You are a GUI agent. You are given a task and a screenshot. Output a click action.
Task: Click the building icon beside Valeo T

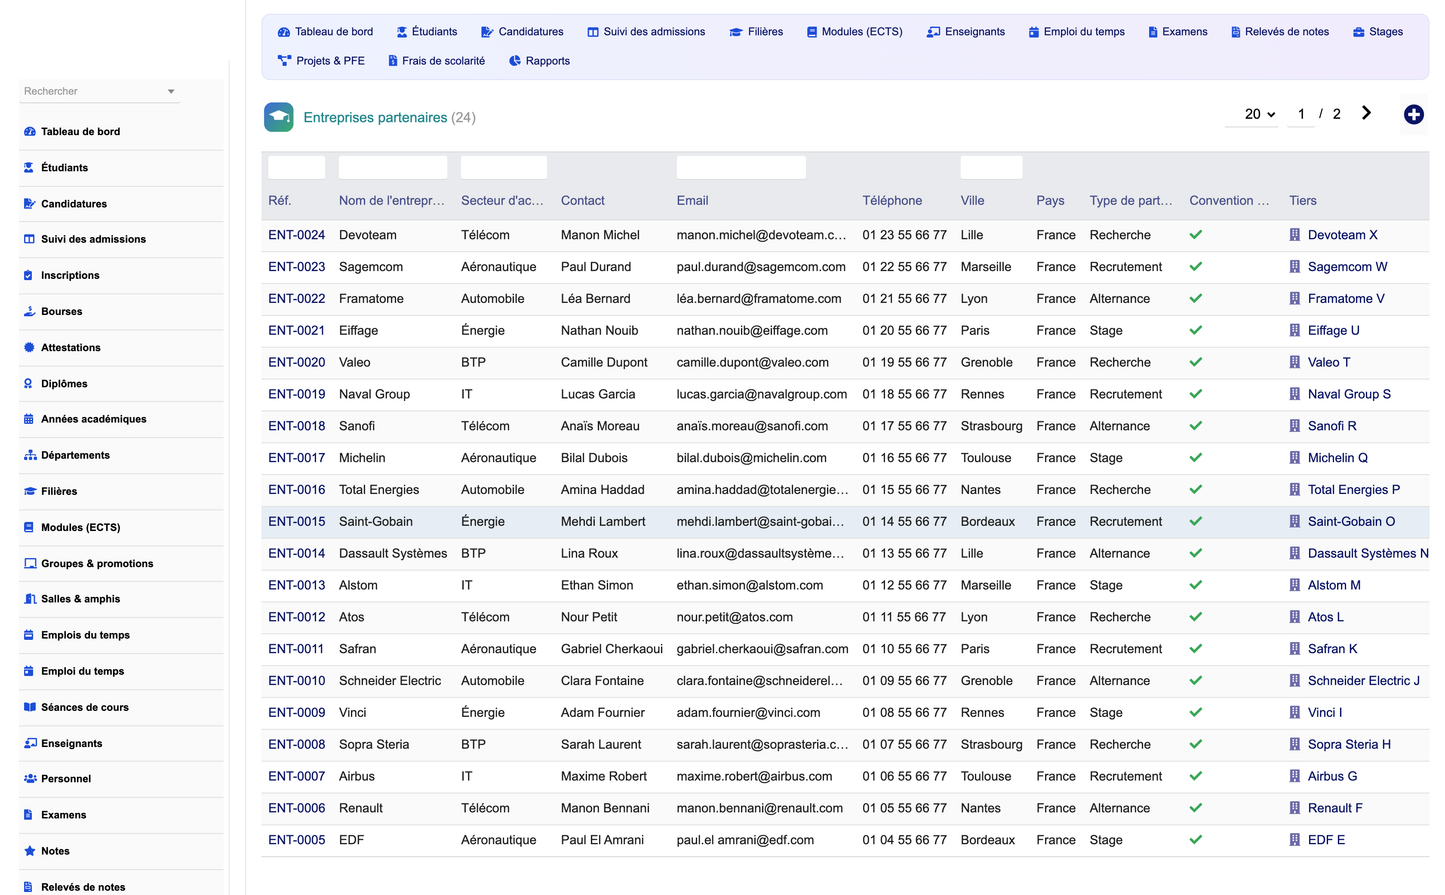1295,362
